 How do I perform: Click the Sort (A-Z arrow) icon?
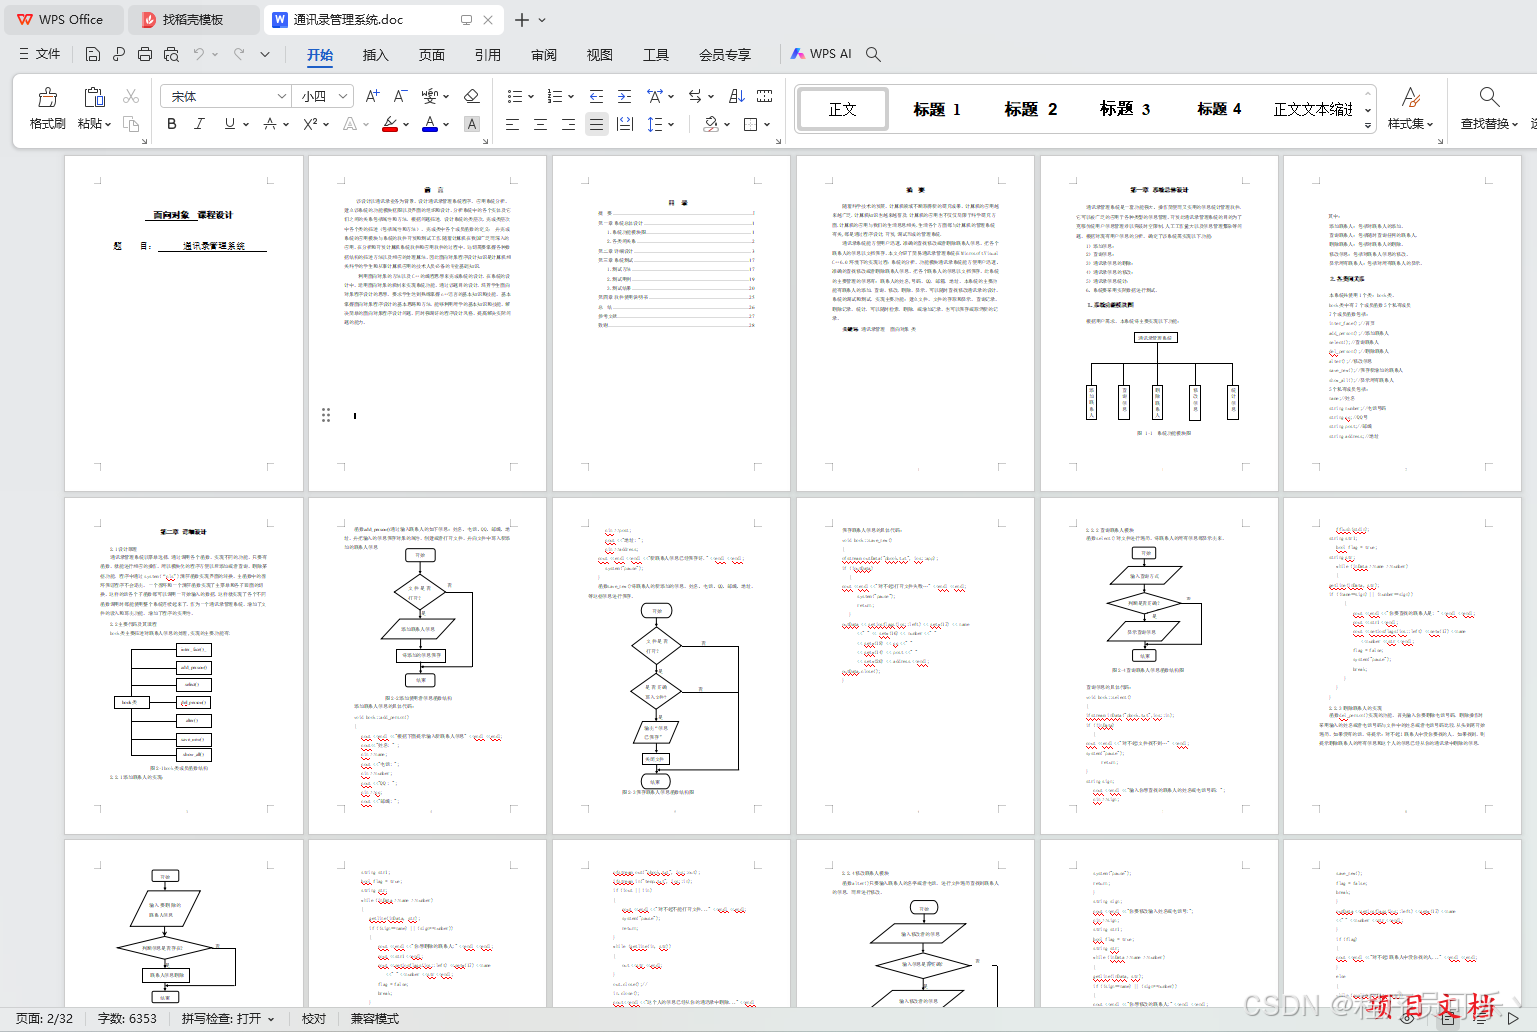(737, 96)
